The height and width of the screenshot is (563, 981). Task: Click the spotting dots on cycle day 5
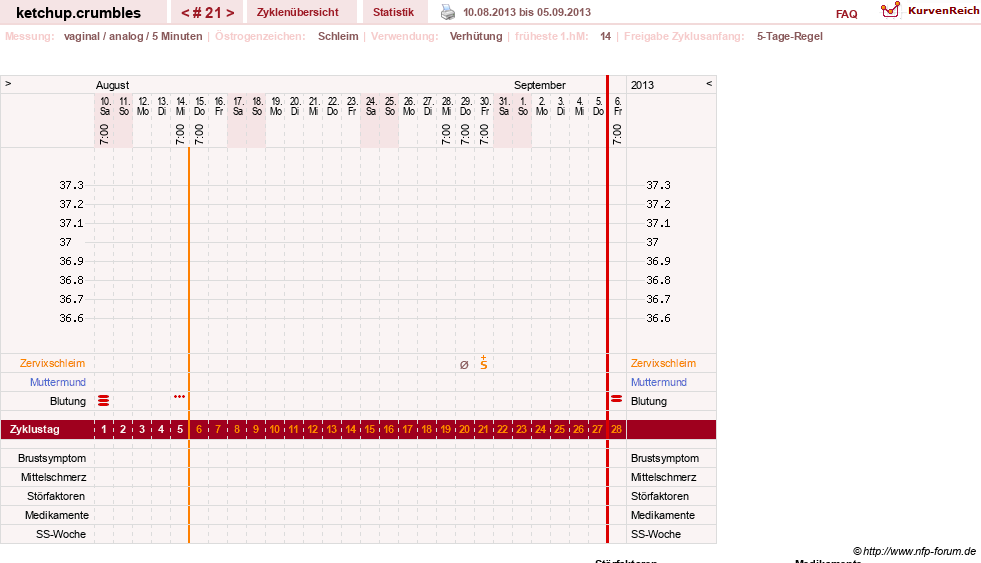pos(180,397)
